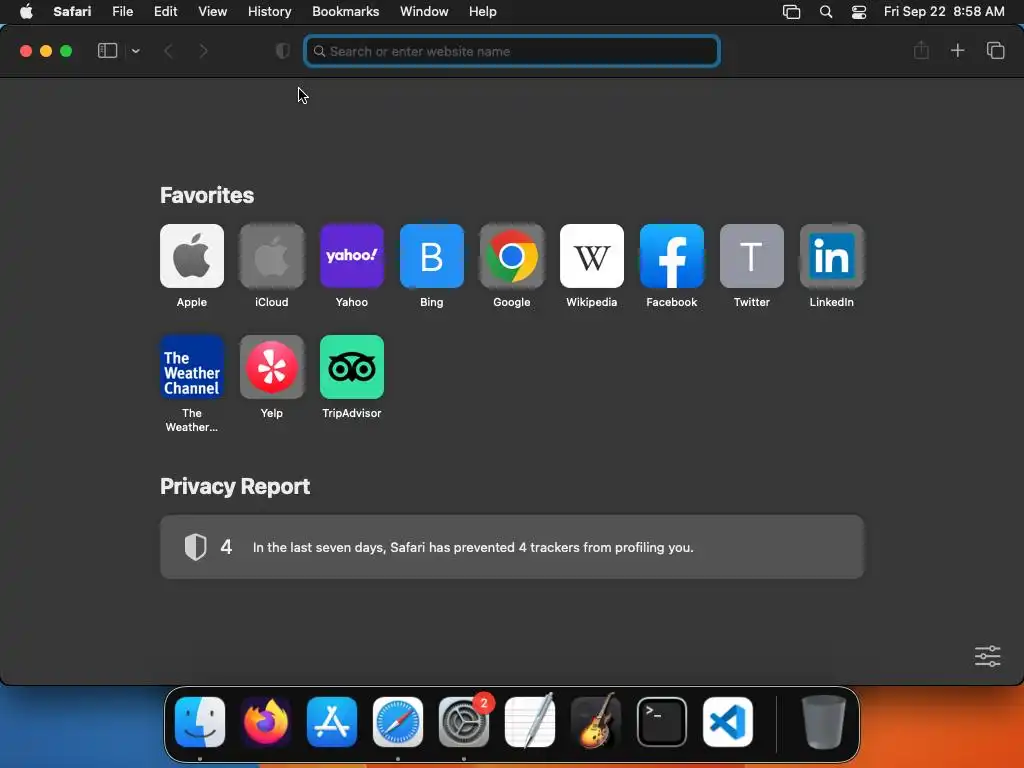1024x768 pixels.
Task: Open the Apple favorite tile
Action: pyautogui.click(x=191, y=256)
